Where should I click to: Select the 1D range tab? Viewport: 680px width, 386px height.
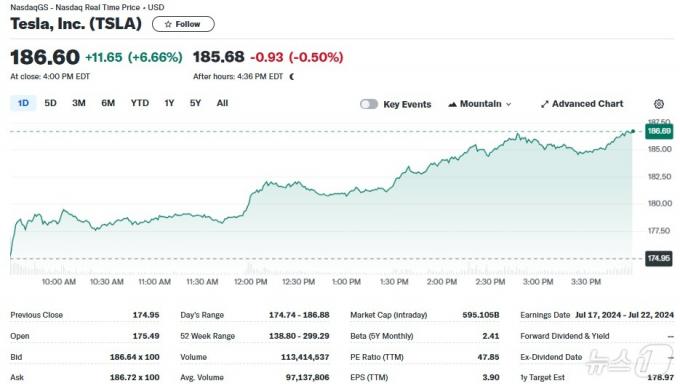pyautogui.click(x=23, y=103)
